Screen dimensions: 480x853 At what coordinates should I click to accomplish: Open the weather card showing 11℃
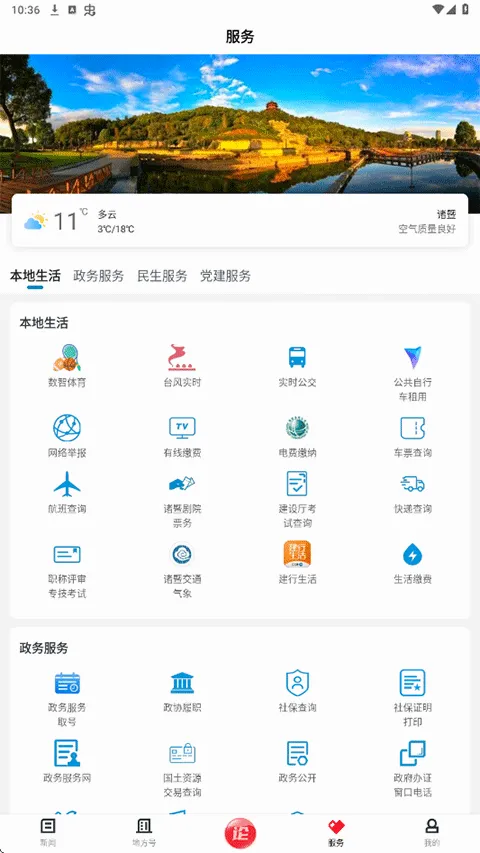[240, 220]
